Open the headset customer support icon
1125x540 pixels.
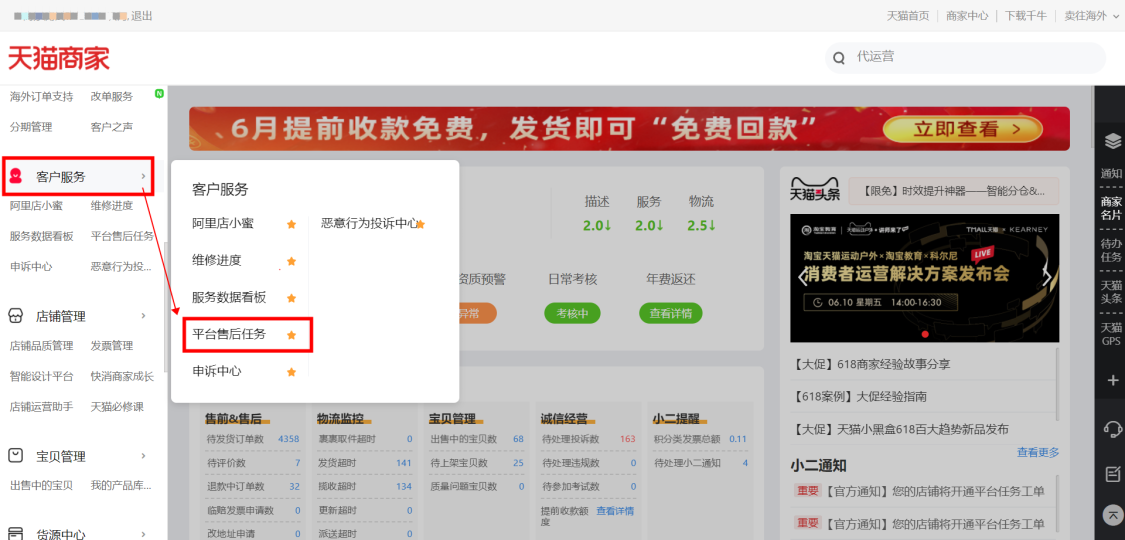(1112, 429)
